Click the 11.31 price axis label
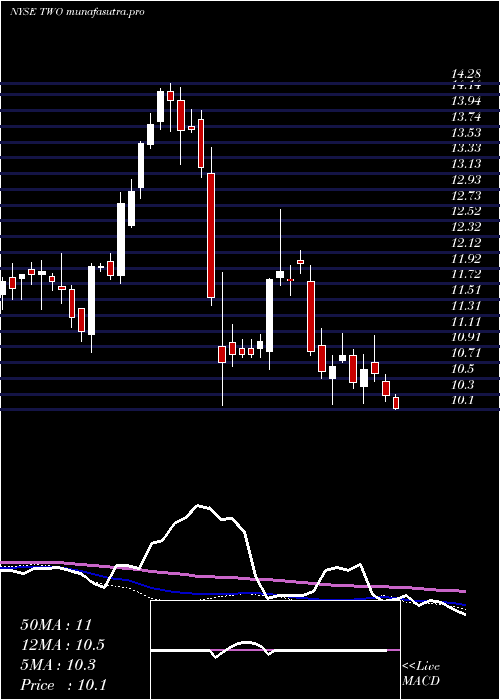This screenshot has height=700, width=500. click(x=467, y=306)
